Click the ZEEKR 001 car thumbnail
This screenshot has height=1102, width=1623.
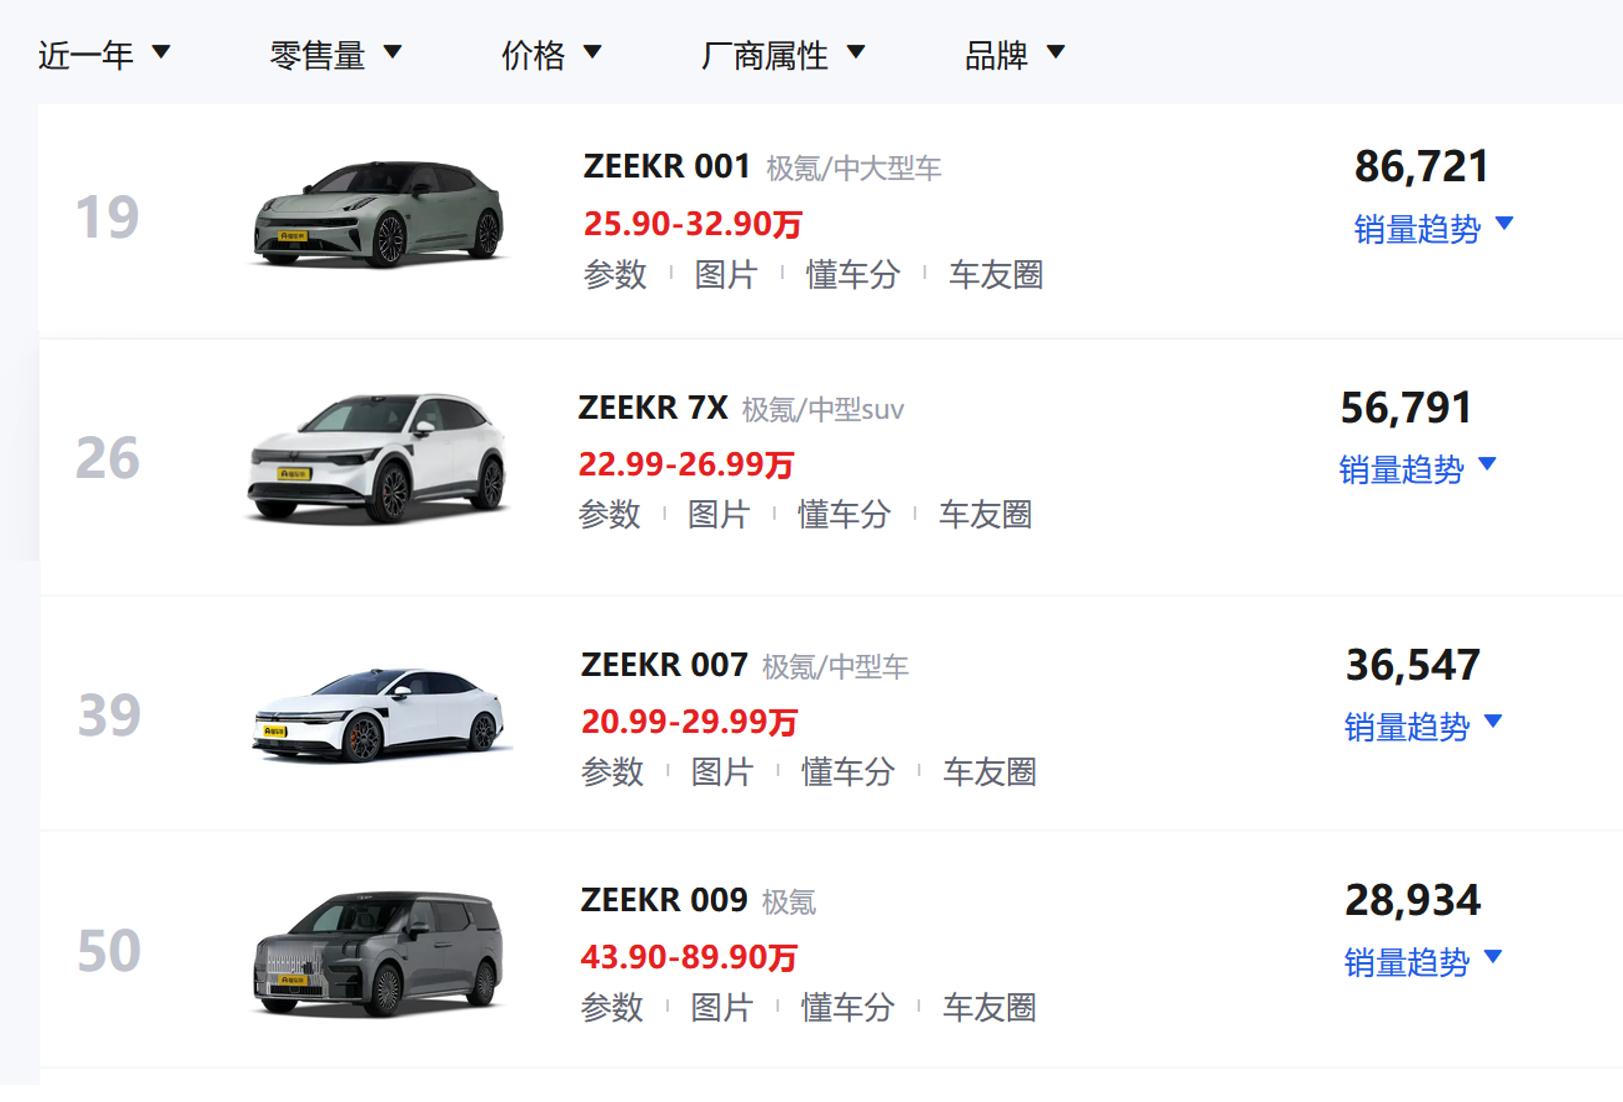click(379, 213)
